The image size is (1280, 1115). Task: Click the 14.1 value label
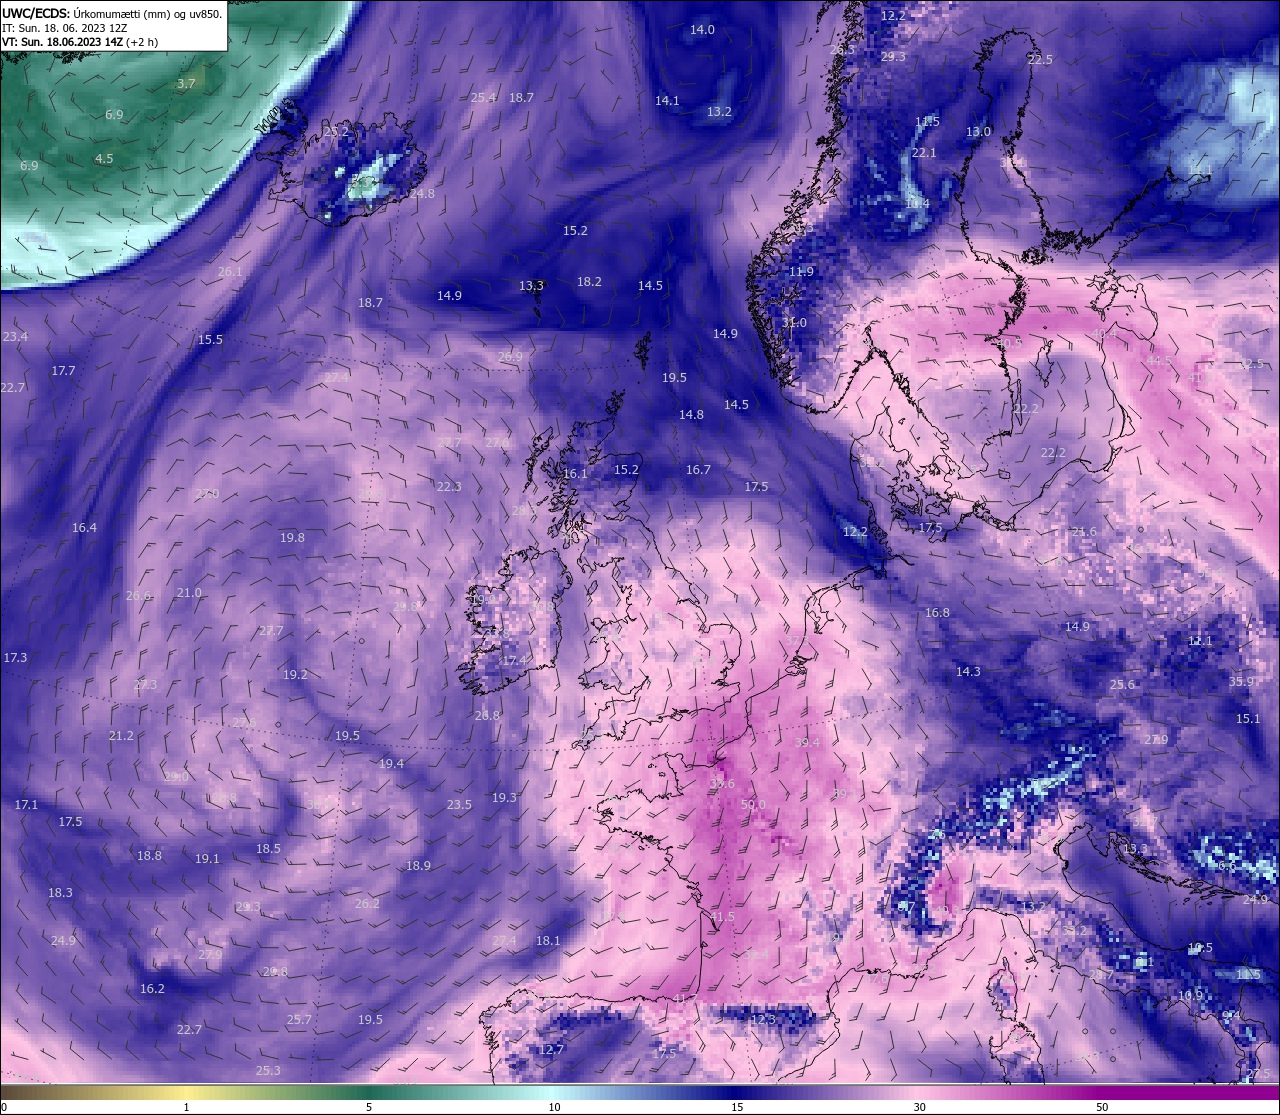[667, 101]
